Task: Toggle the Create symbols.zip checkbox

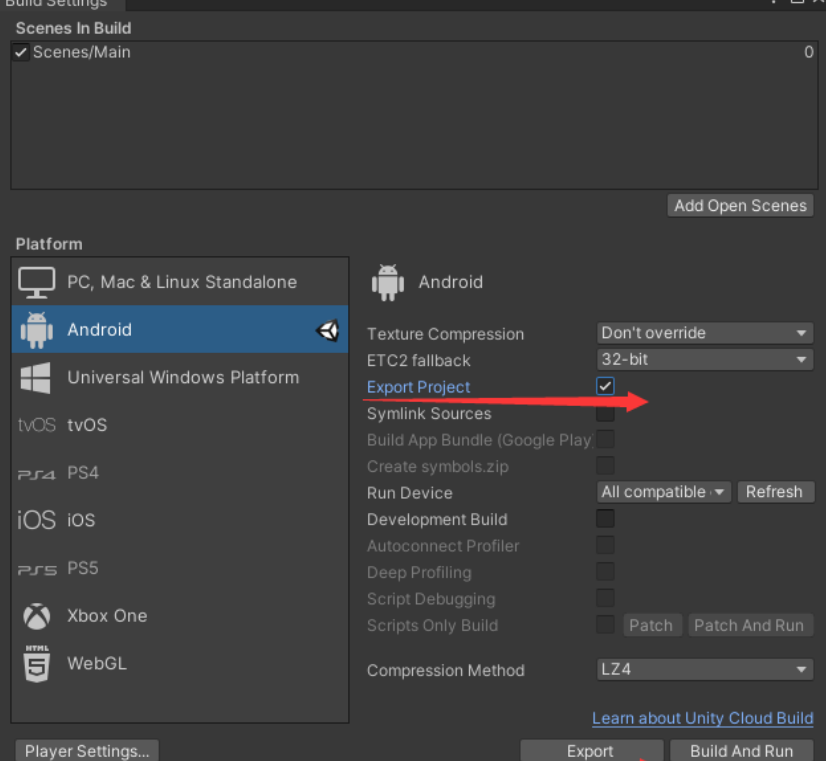Action: (x=605, y=466)
